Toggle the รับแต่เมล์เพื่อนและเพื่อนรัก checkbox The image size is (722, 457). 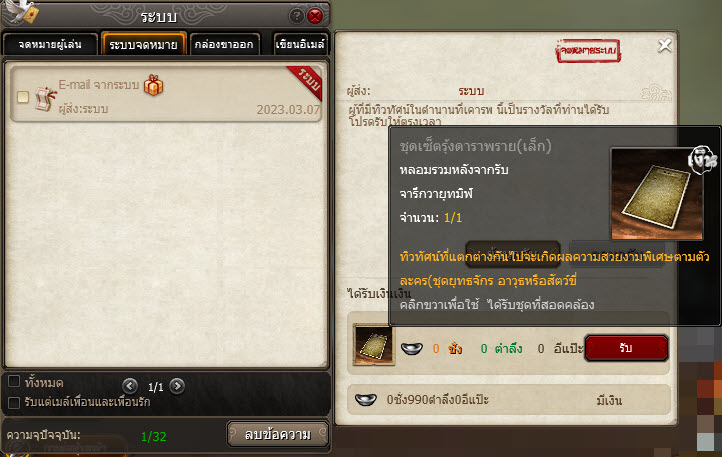pyautogui.click(x=14, y=403)
